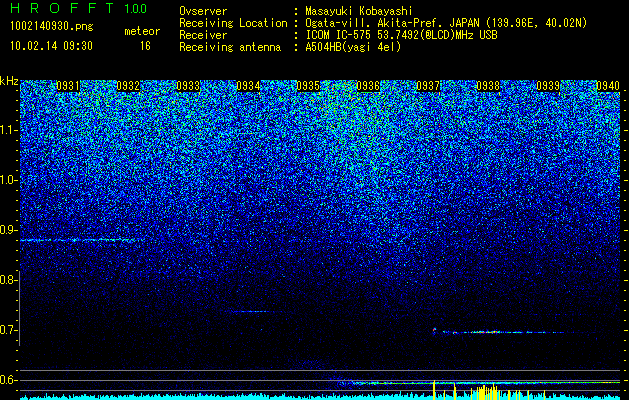Click the meteor label
Viewport: 629px width, 400px height.
click(x=142, y=31)
